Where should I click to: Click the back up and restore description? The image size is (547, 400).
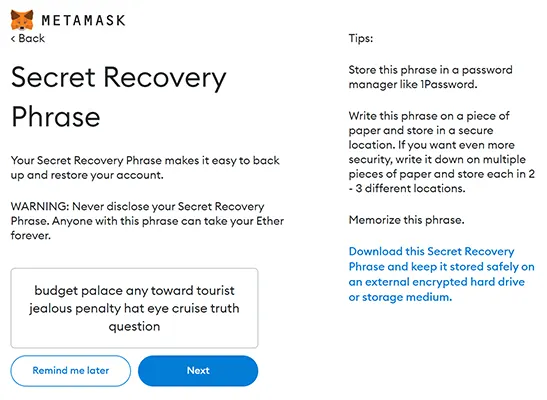point(145,168)
